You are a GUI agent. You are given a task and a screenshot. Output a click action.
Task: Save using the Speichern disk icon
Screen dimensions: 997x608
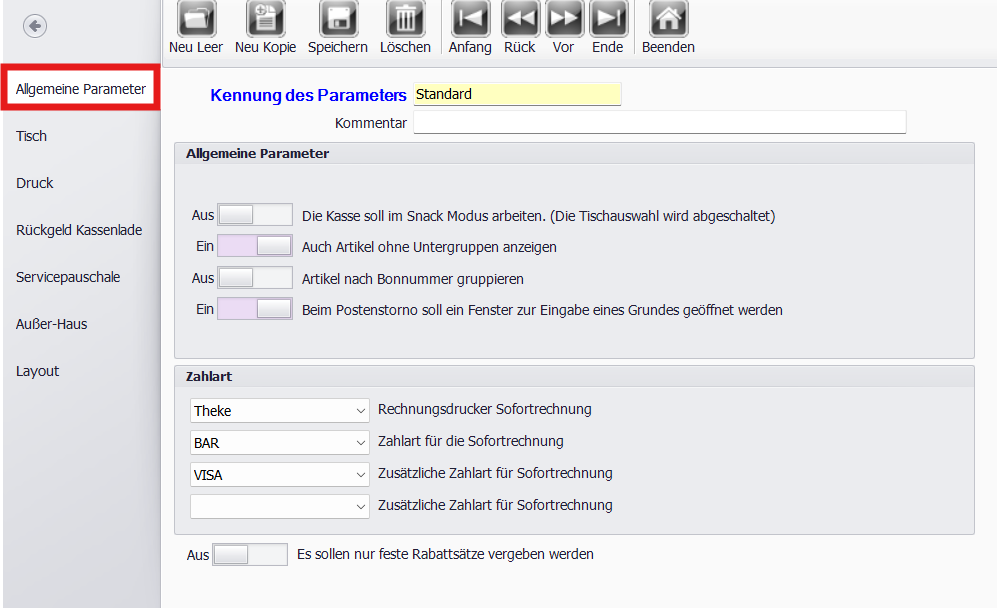pyautogui.click(x=338, y=18)
